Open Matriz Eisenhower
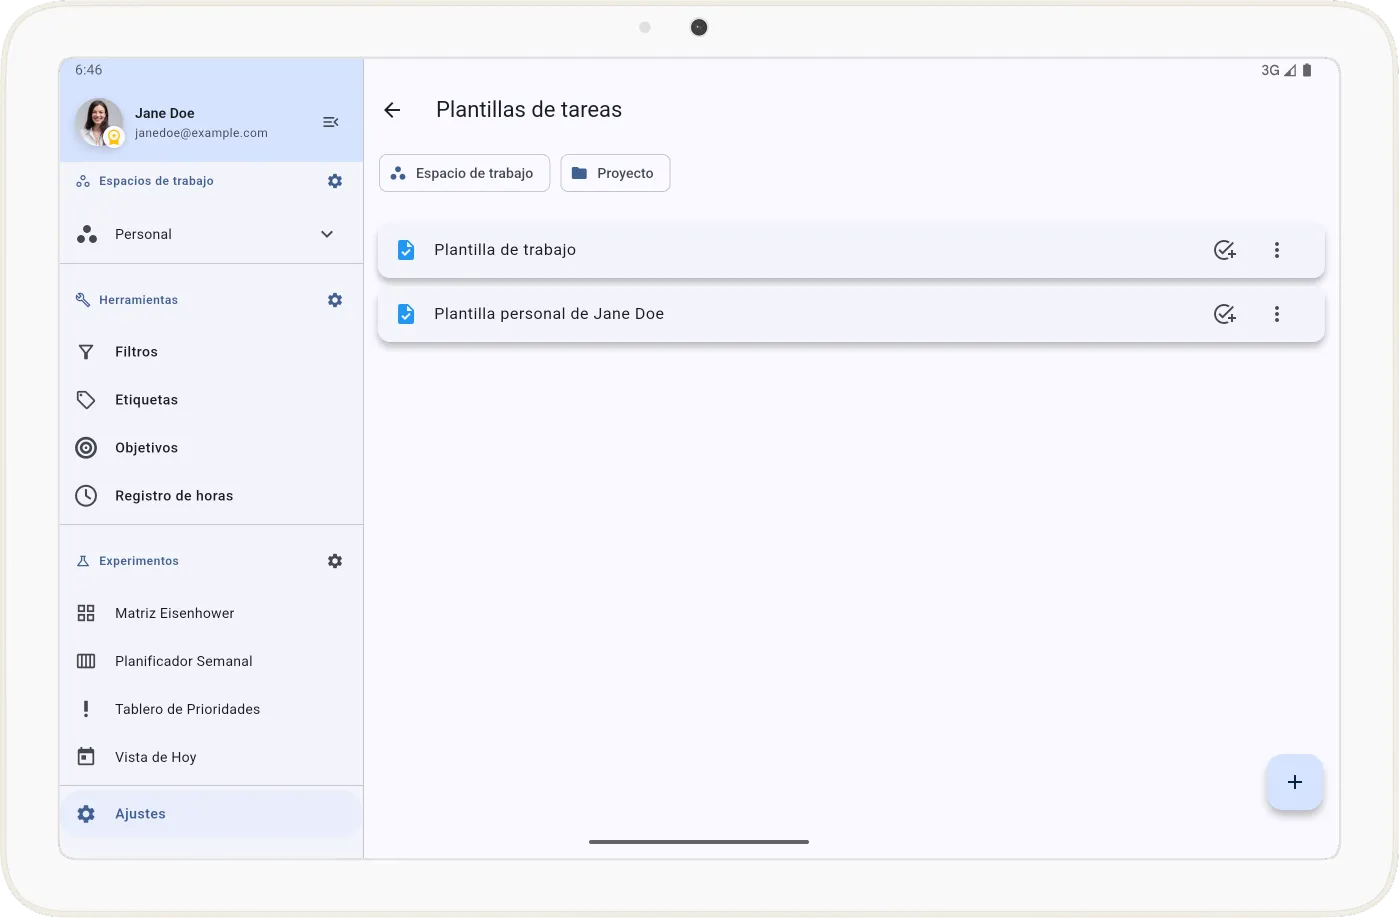The image size is (1399, 918). coord(211,613)
